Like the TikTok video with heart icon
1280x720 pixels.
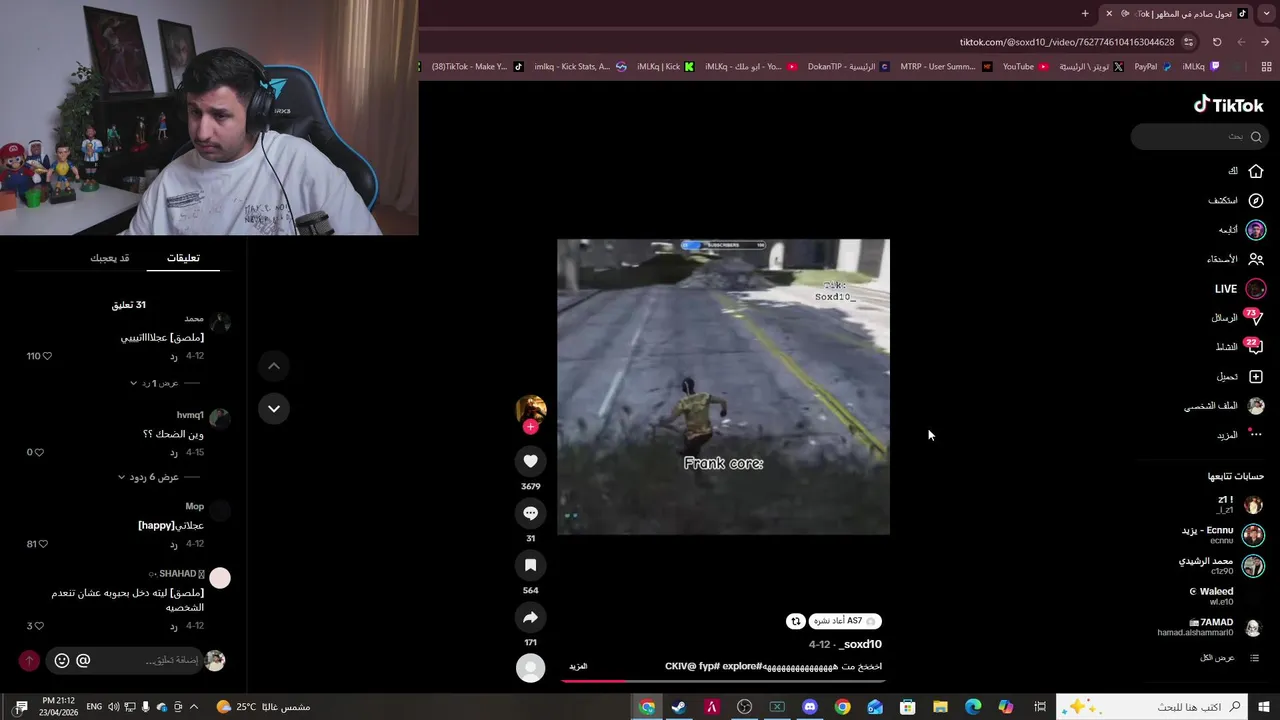(x=530, y=461)
